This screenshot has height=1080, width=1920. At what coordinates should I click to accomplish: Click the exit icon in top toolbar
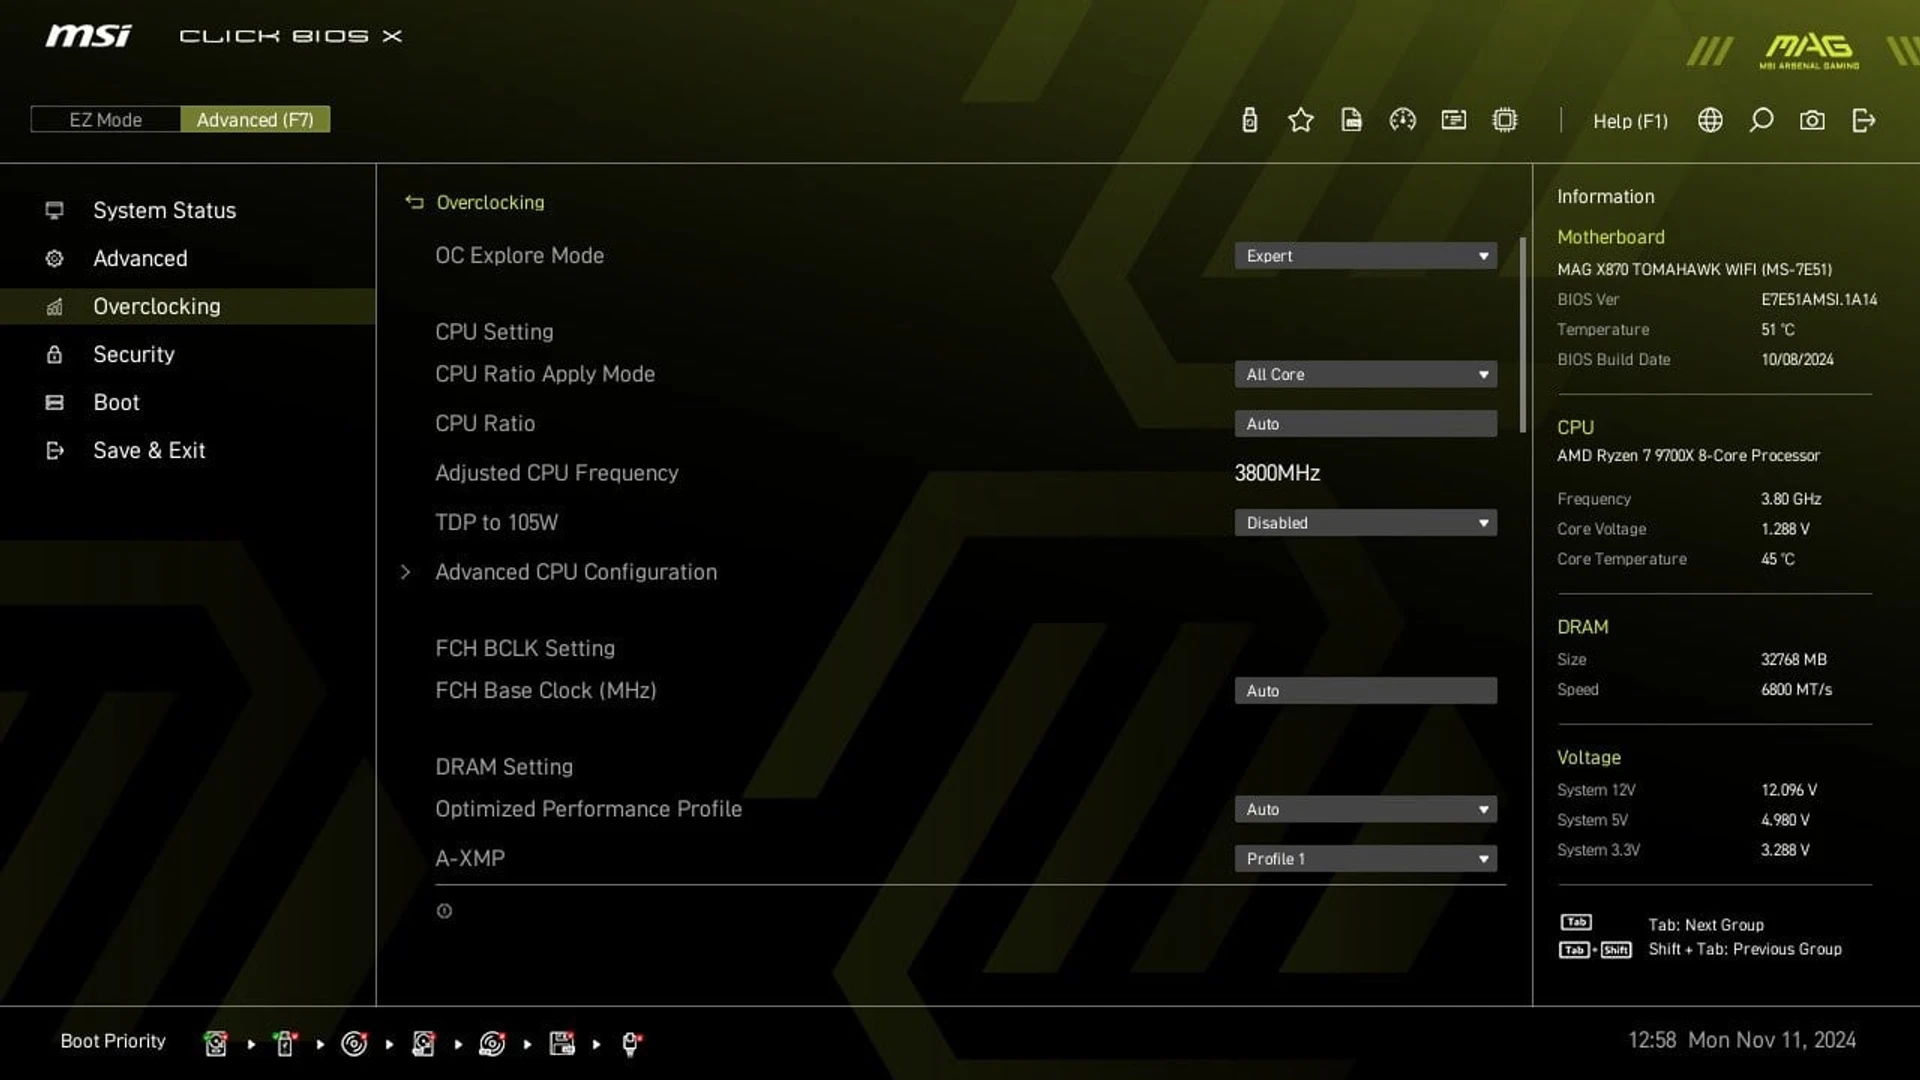pyautogui.click(x=1863, y=120)
